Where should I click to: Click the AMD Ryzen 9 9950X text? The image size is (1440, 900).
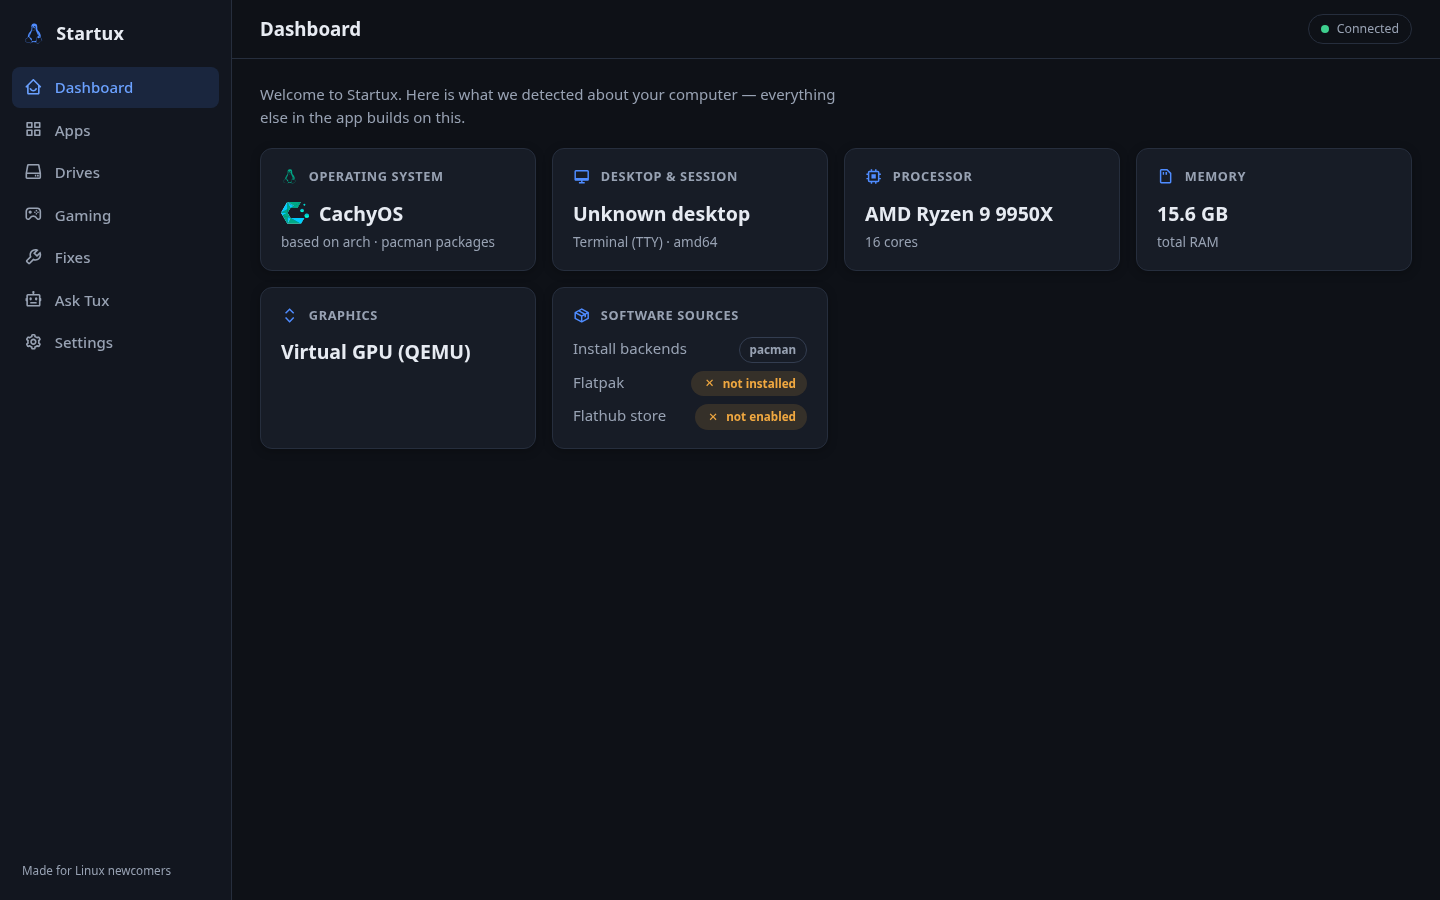pos(959,213)
